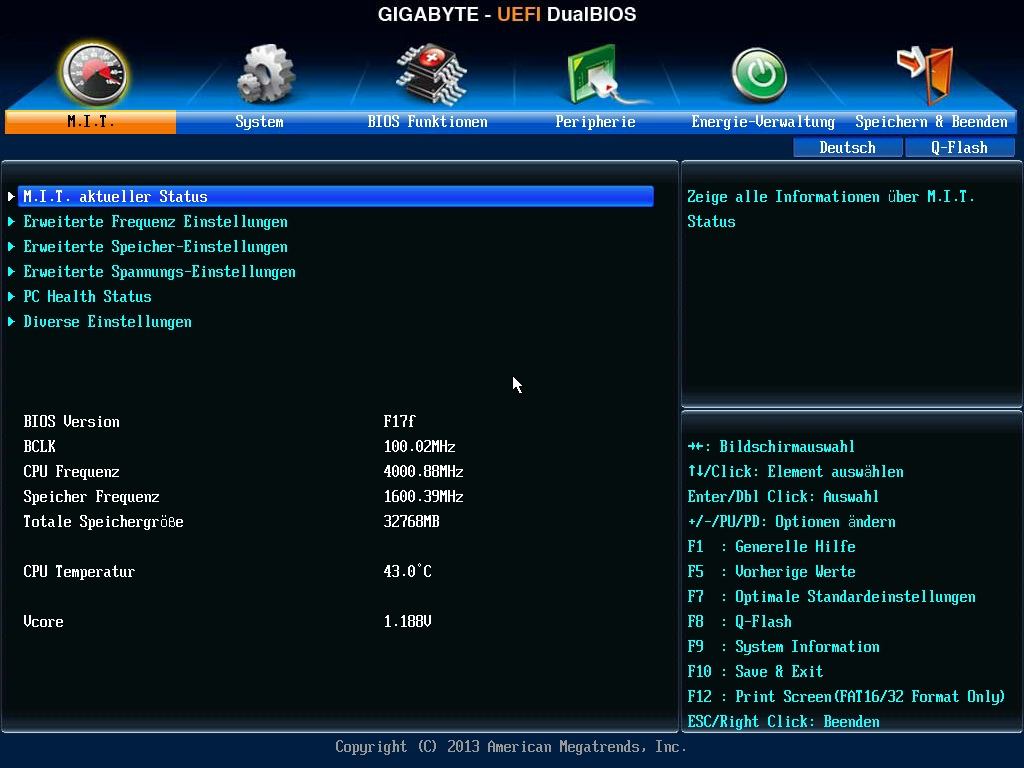Click the Vcore label

click(43, 622)
